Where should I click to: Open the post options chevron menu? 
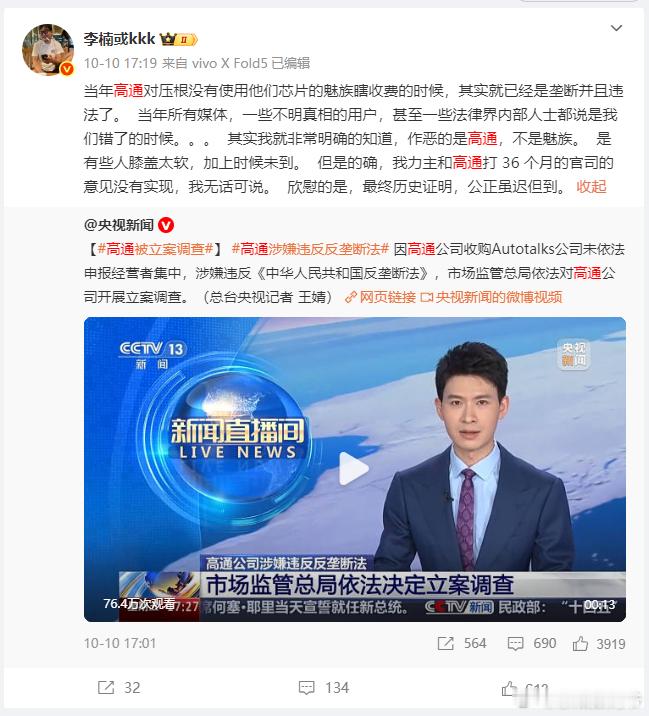[x=616, y=28]
